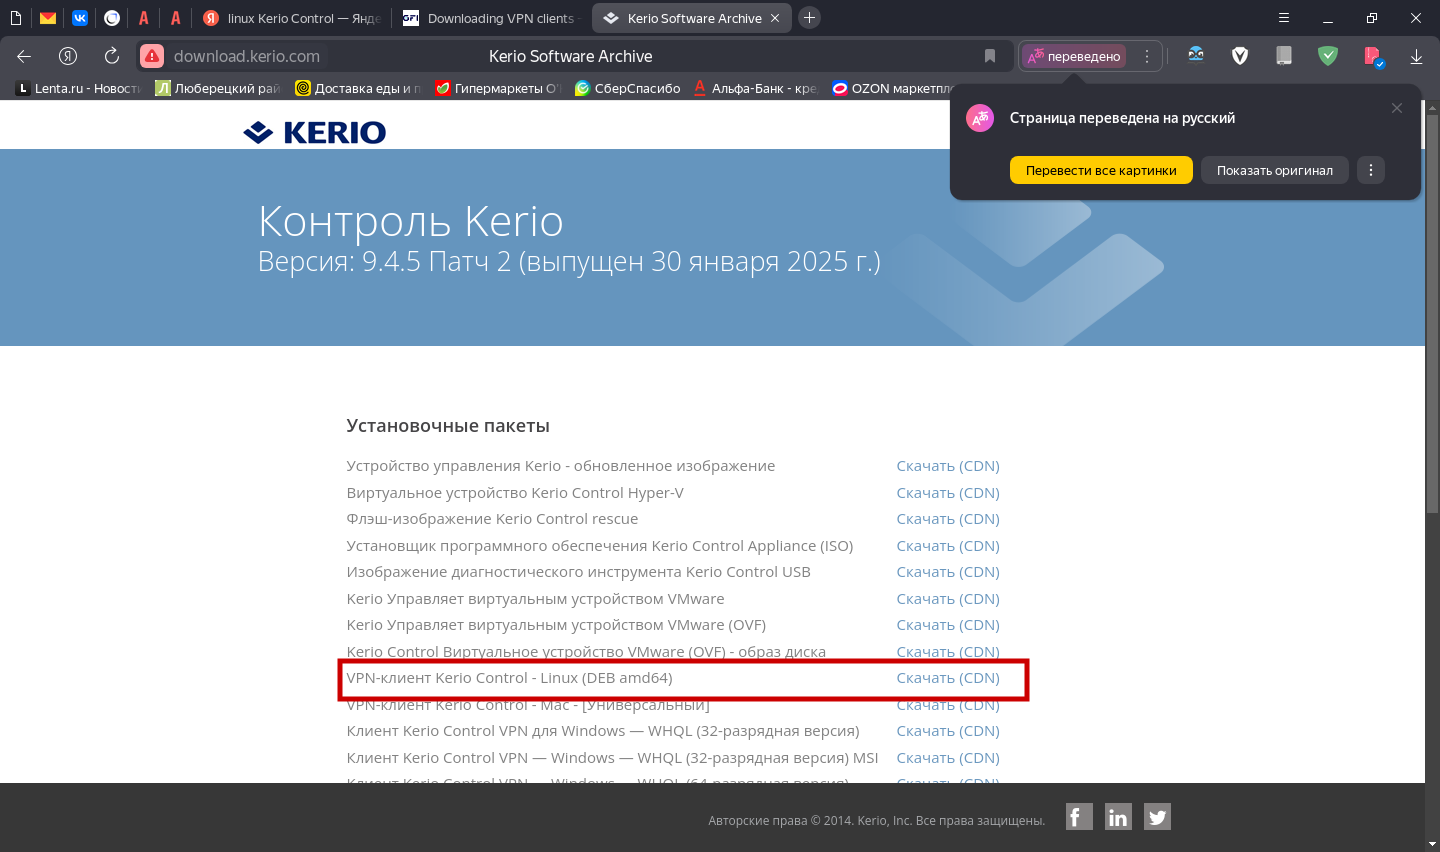
Task: Open the Люберецкий район bookmark
Action: (218, 88)
